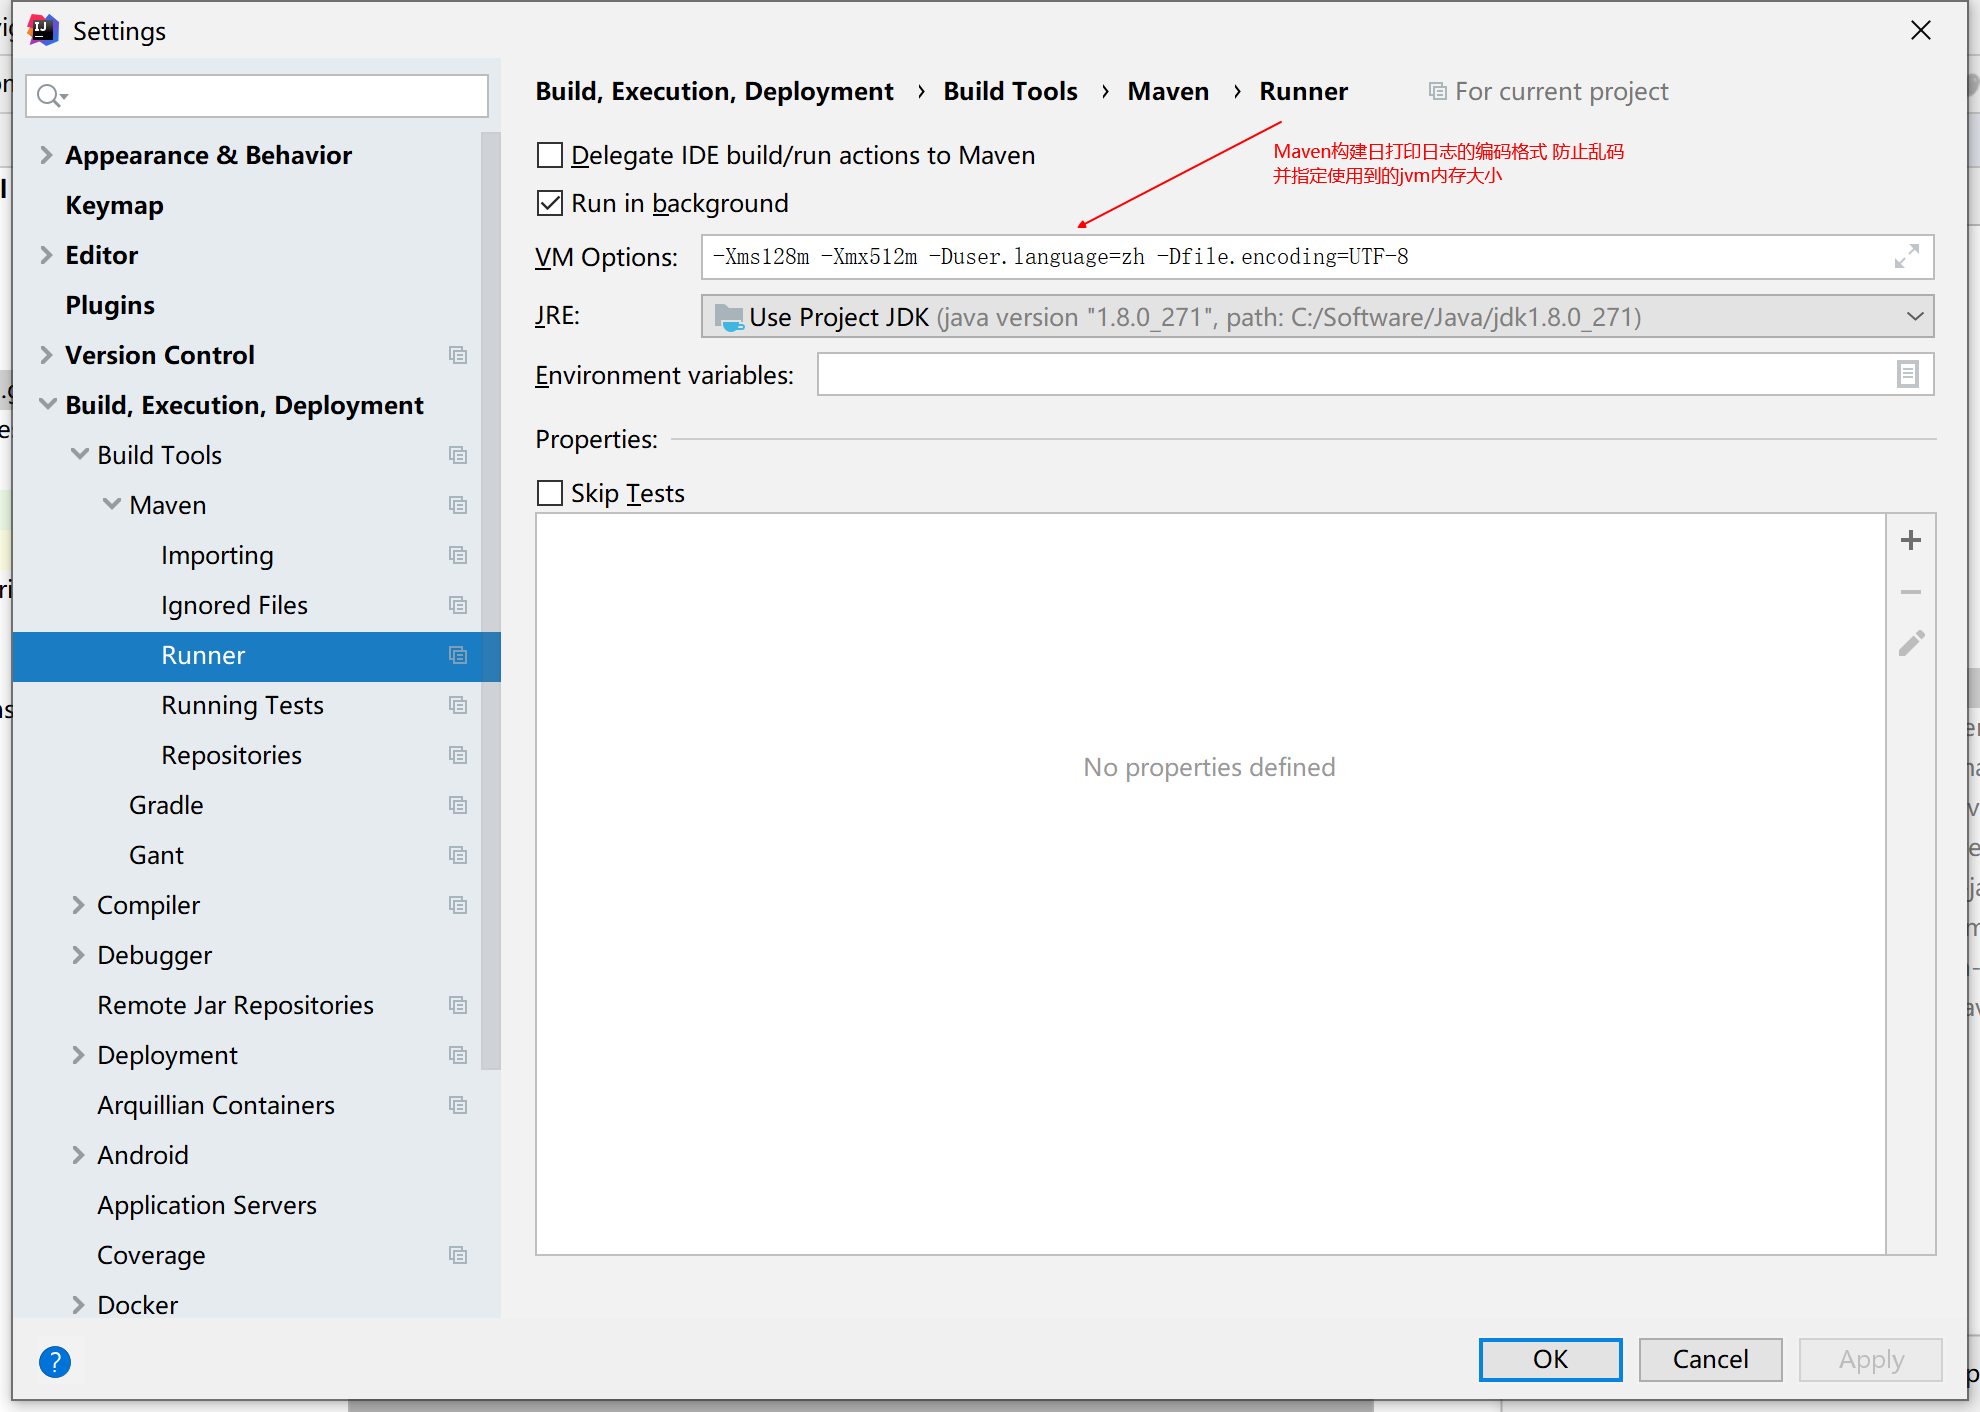Click the OK button

point(1549,1359)
